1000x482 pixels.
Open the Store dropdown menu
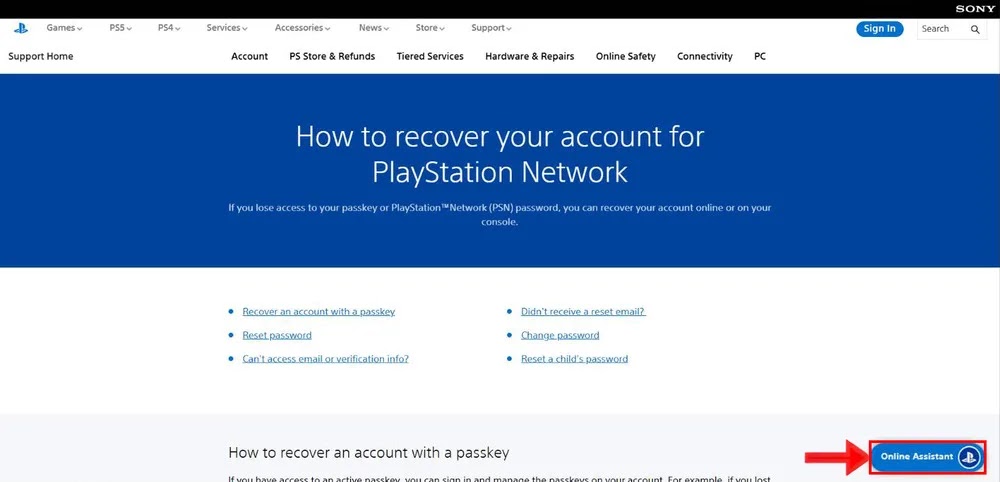coord(430,28)
